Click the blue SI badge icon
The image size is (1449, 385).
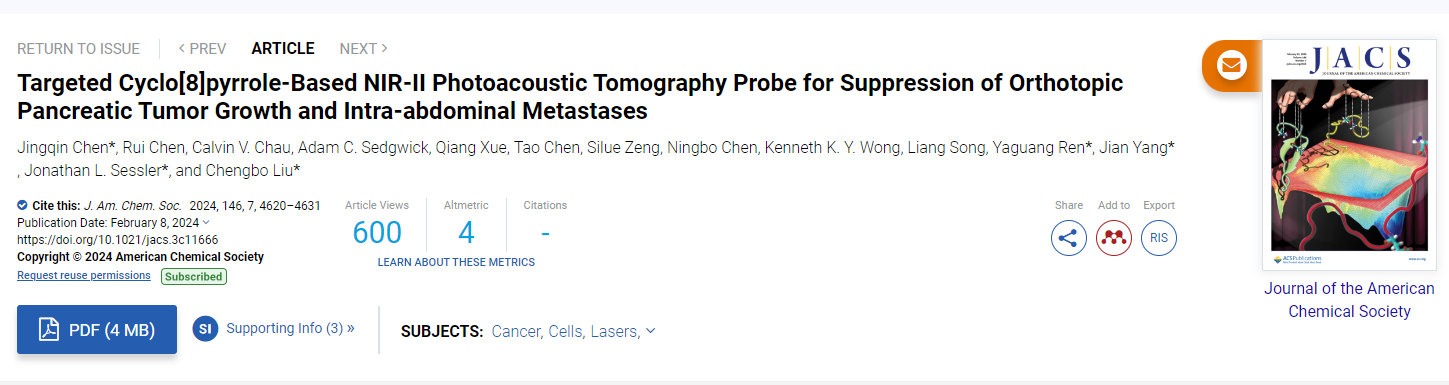205,328
